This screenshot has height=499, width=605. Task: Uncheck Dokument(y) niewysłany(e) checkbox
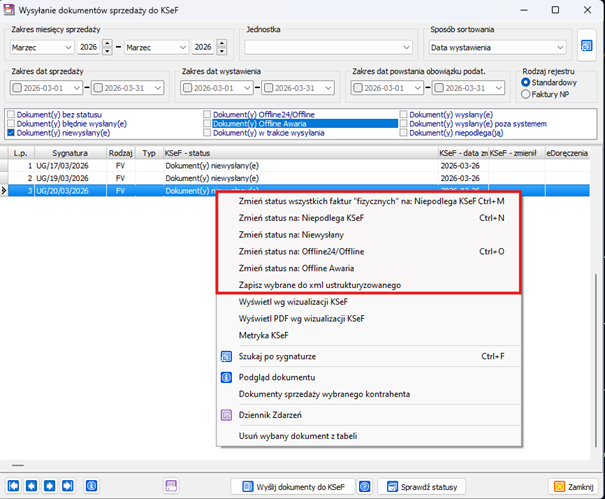(x=11, y=132)
